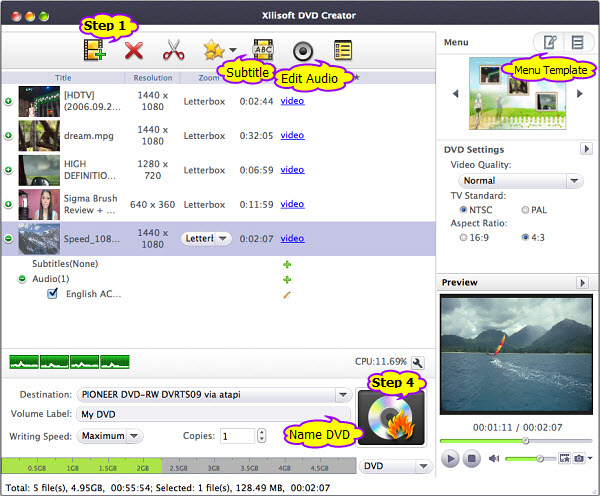This screenshot has height=496, width=600.
Task: Click the Copies stepper arrows
Action: click(x=262, y=436)
